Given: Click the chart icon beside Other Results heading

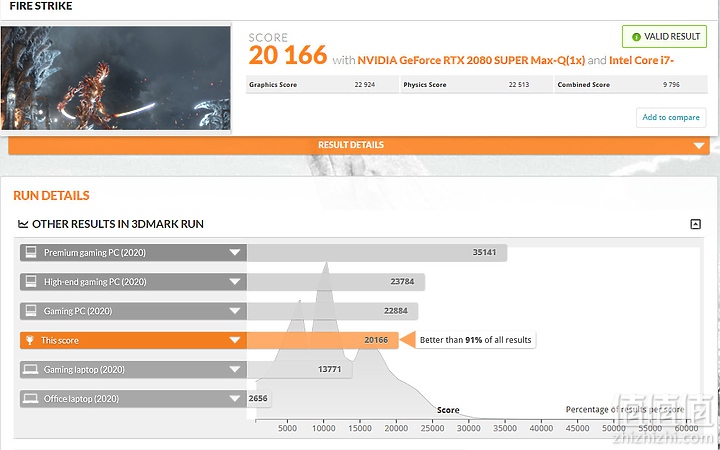Looking at the screenshot, I should click(x=23, y=224).
